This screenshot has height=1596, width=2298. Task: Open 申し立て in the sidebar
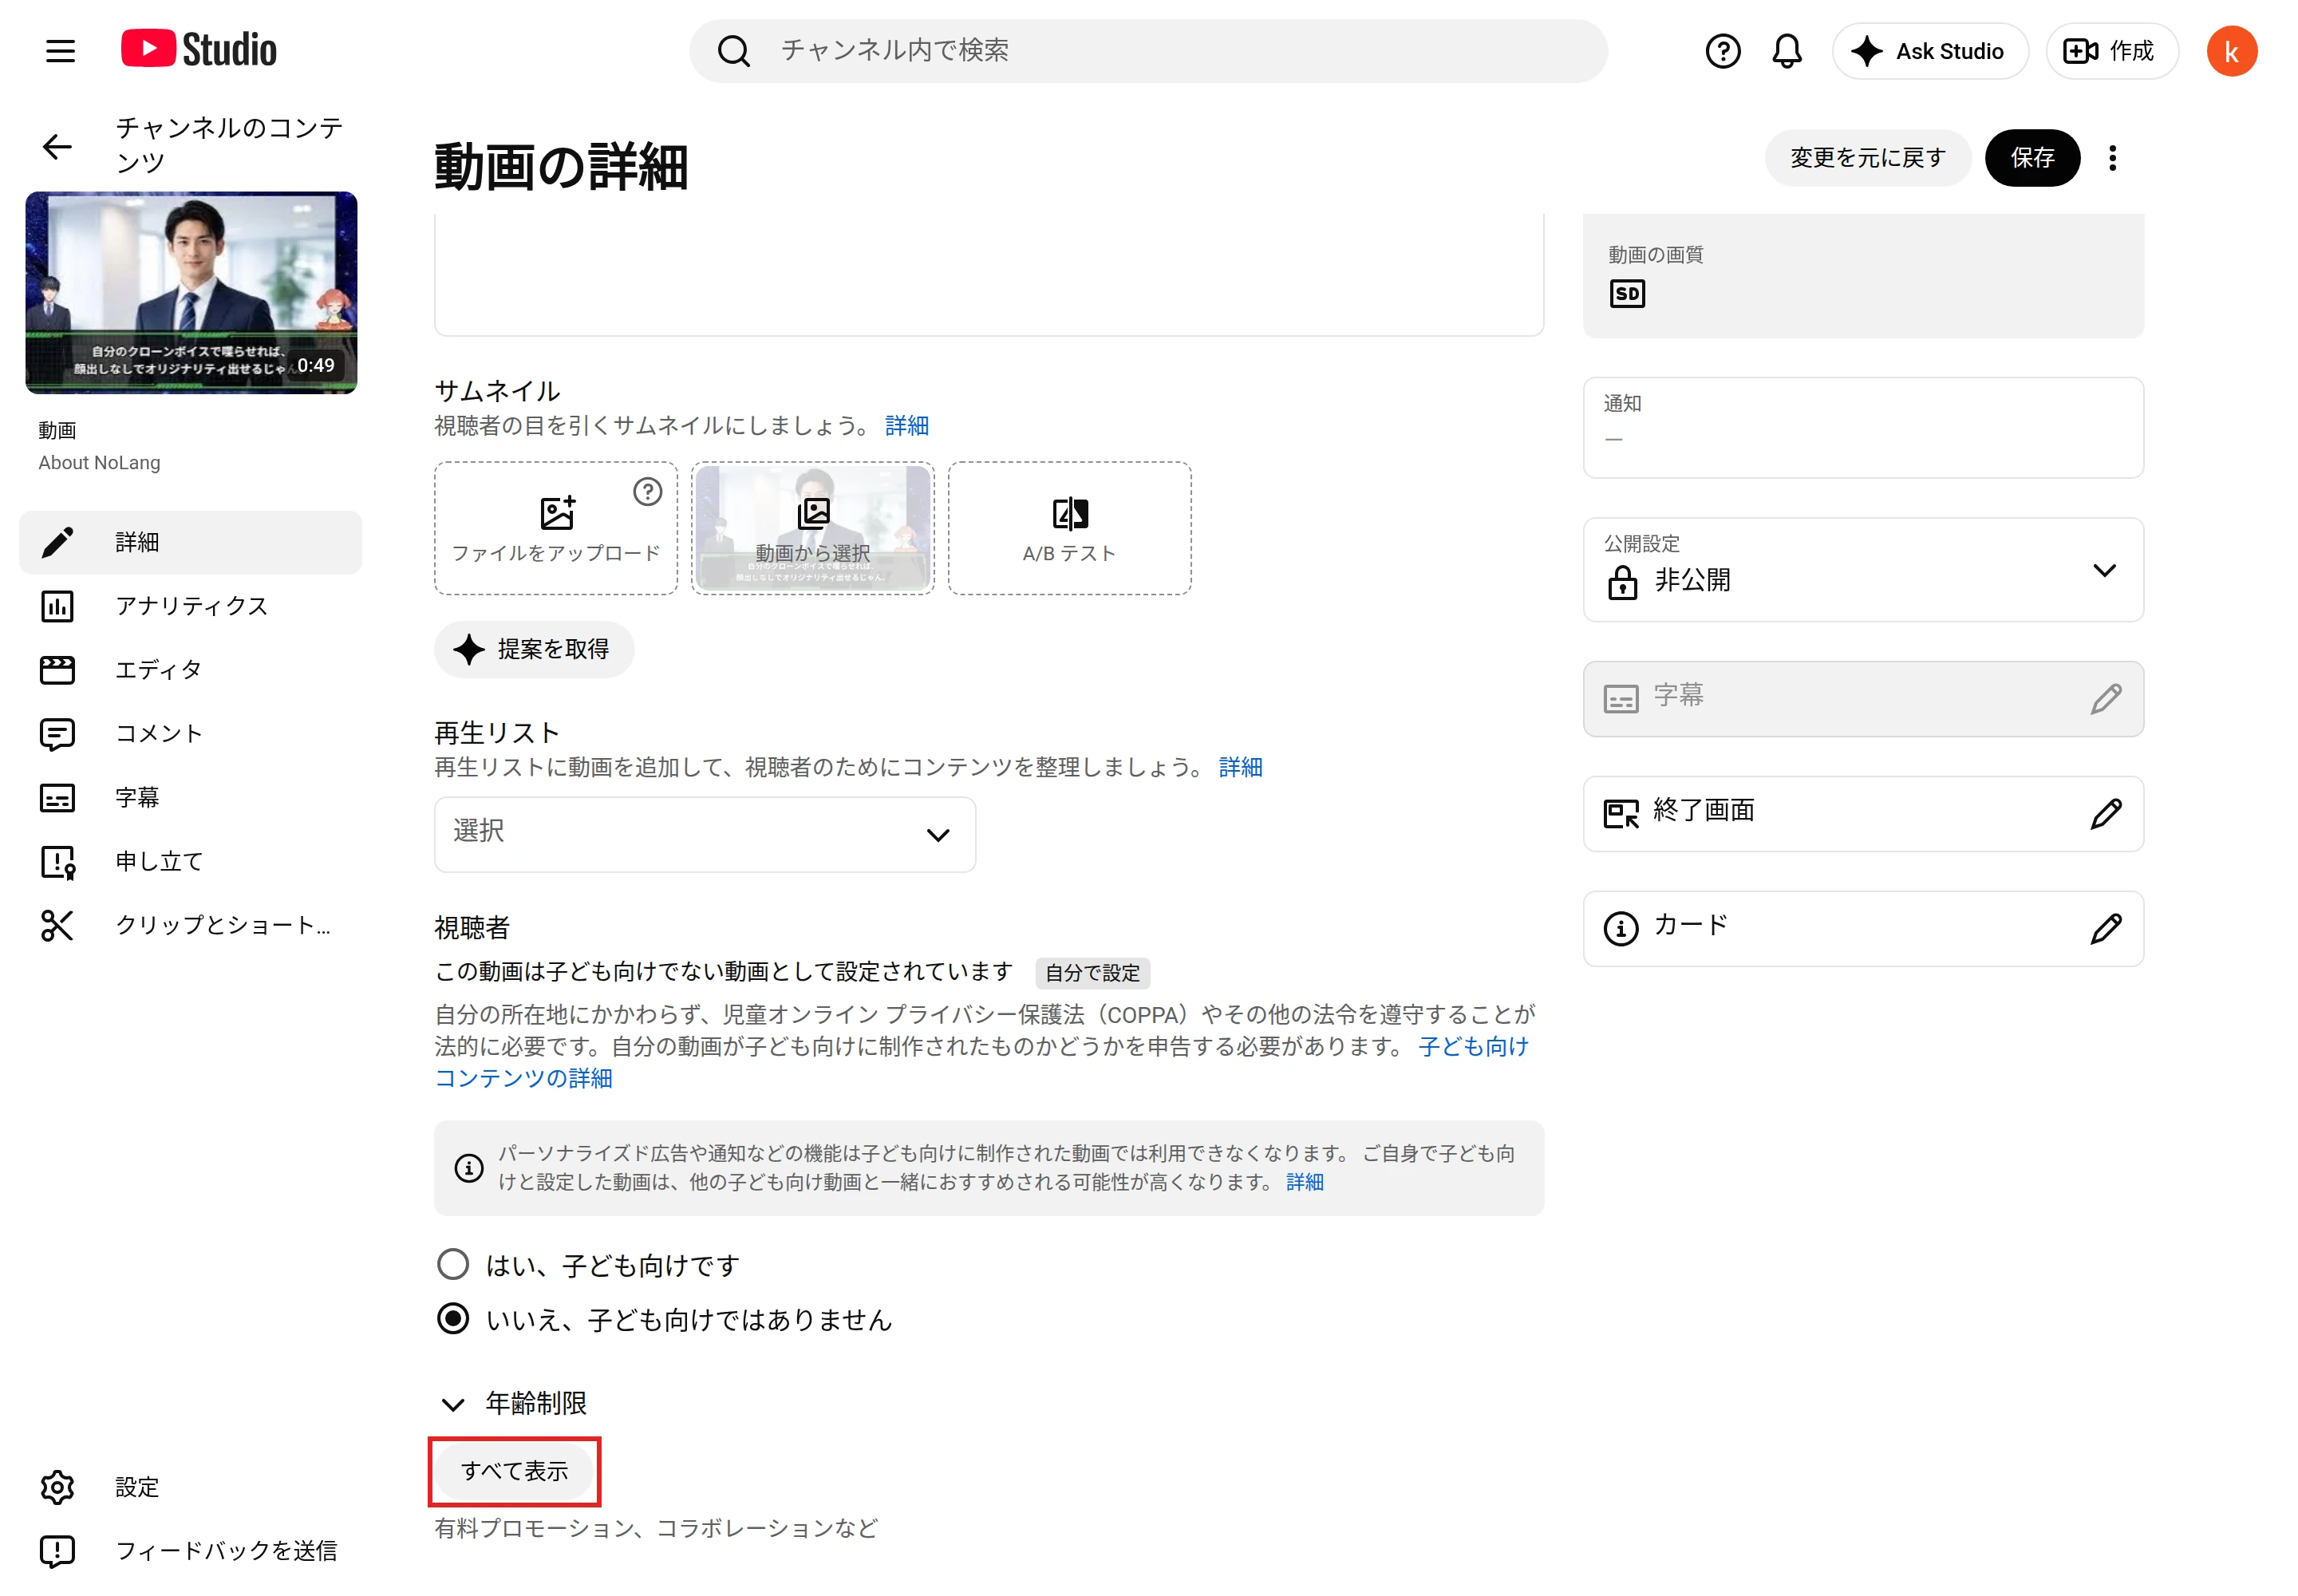(x=190, y=862)
